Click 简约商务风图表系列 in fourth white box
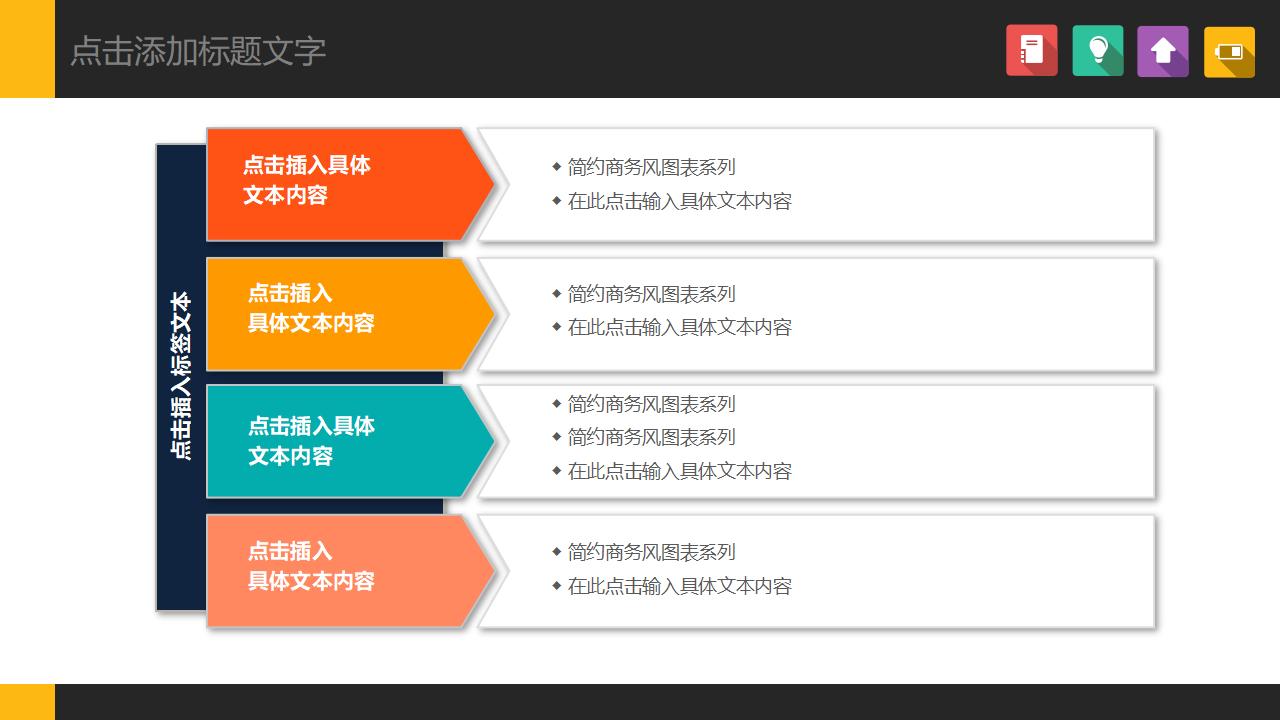The width and height of the screenshot is (1280, 720). click(x=651, y=552)
